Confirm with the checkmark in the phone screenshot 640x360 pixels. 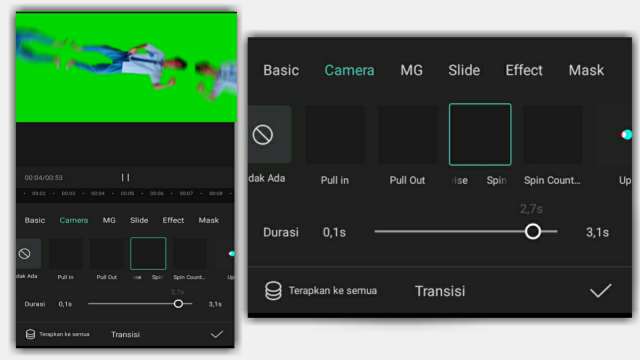(x=216, y=334)
